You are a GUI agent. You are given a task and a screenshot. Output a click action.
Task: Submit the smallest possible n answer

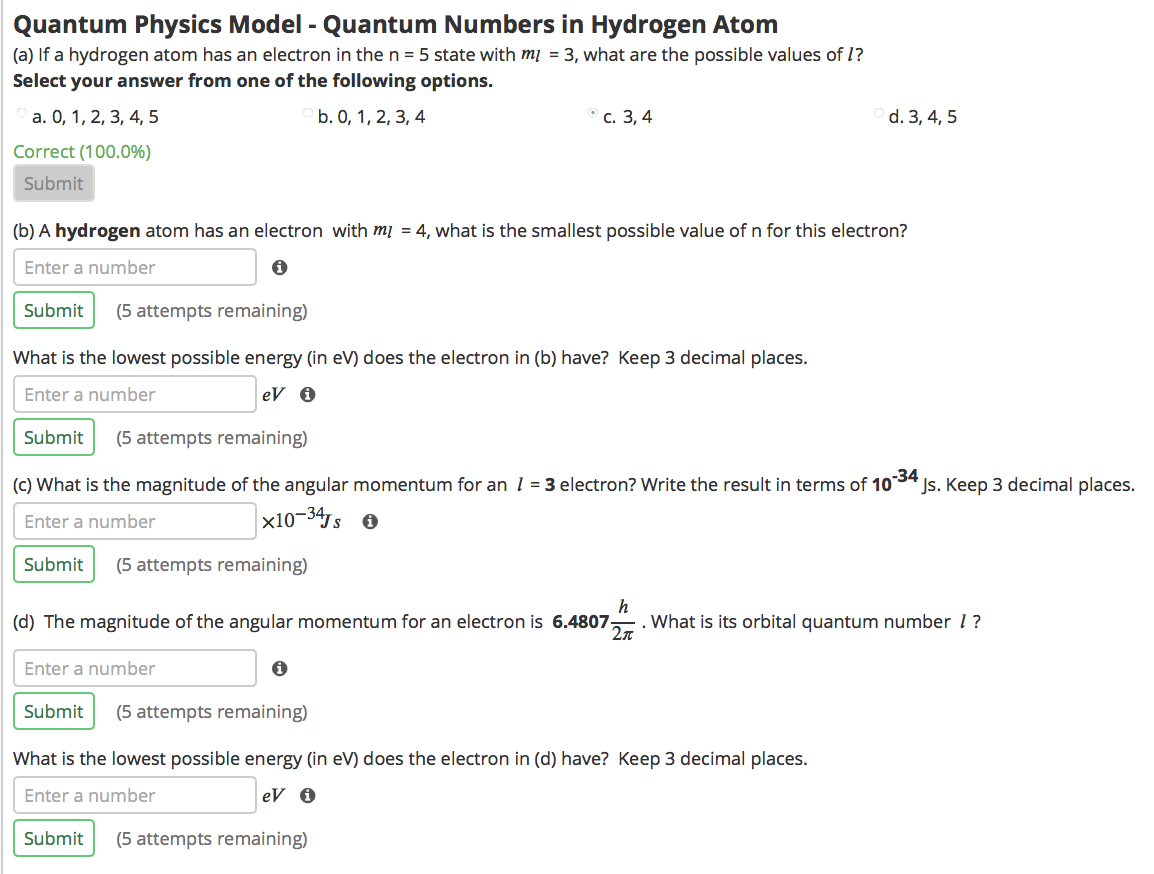53,310
